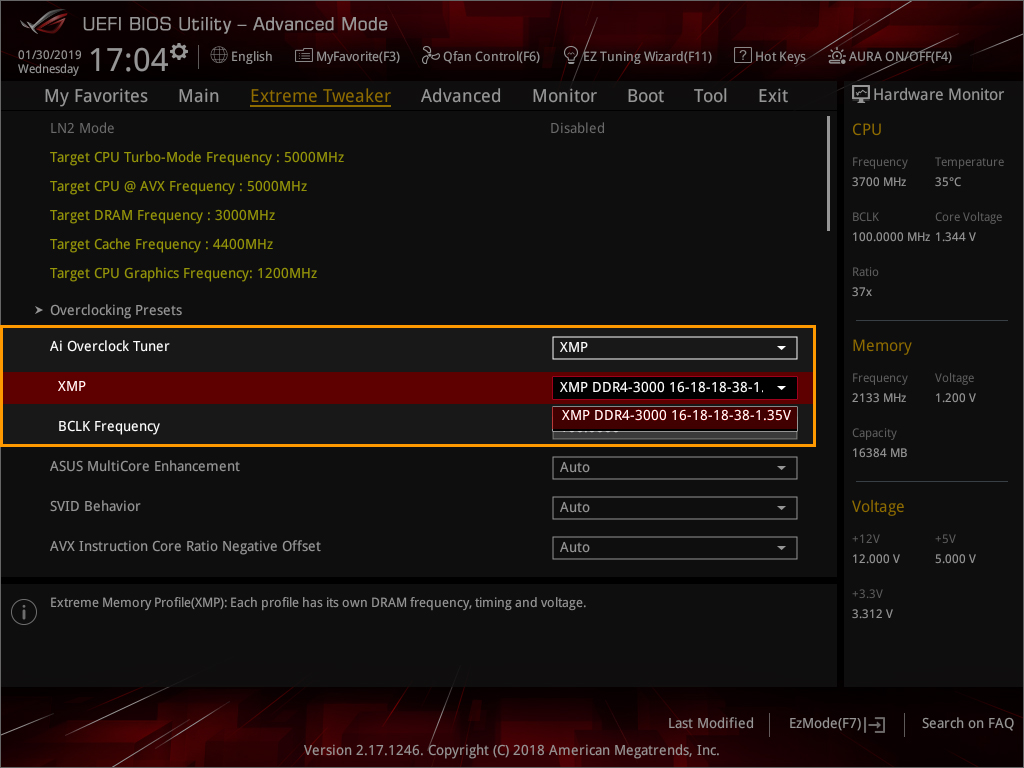The width and height of the screenshot is (1024, 768).
Task: Click the Hot Keys label
Action: click(780, 57)
